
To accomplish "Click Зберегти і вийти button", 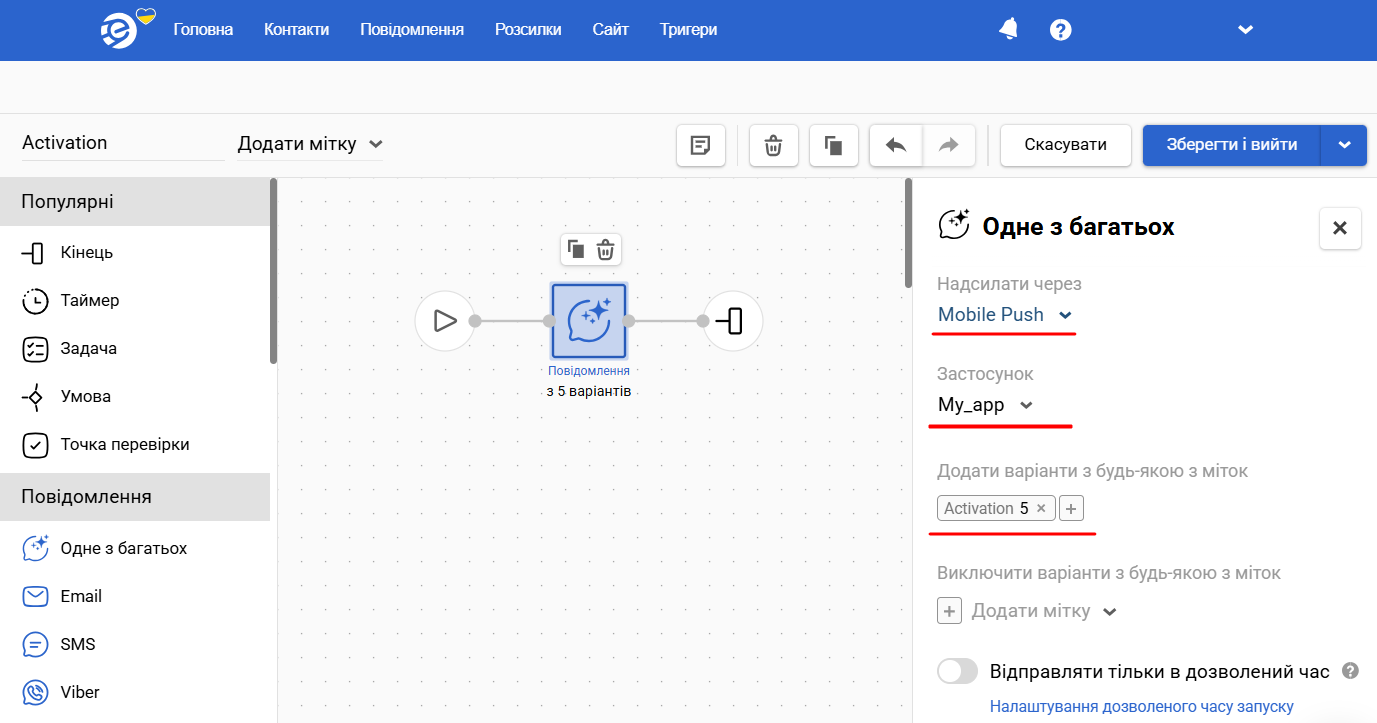I will point(1232,145).
